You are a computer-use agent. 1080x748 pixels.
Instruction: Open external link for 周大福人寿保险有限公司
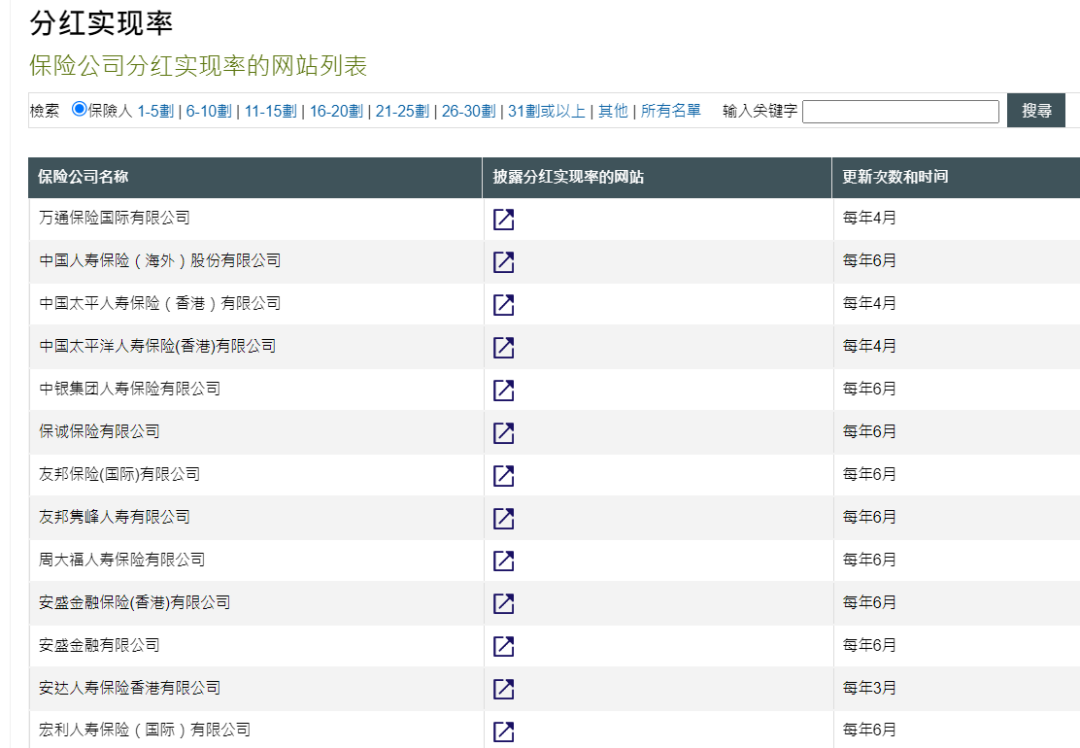503,561
